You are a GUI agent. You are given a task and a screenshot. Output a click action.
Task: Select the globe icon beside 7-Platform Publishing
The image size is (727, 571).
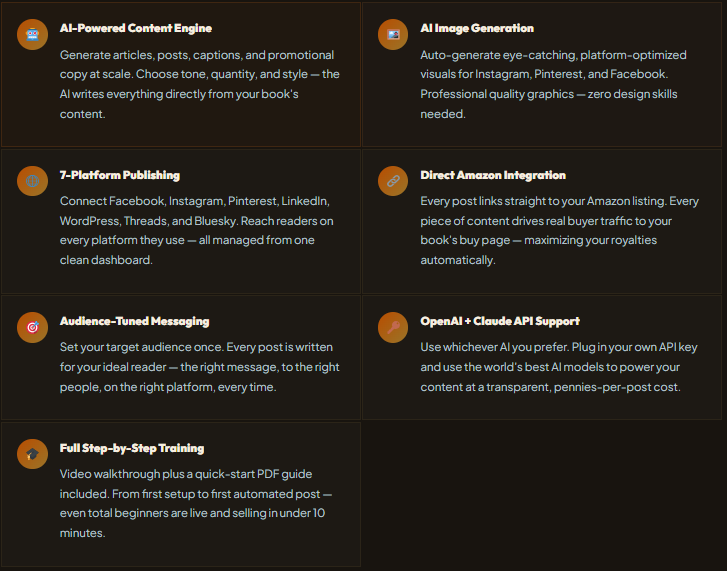[x=33, y=181]
